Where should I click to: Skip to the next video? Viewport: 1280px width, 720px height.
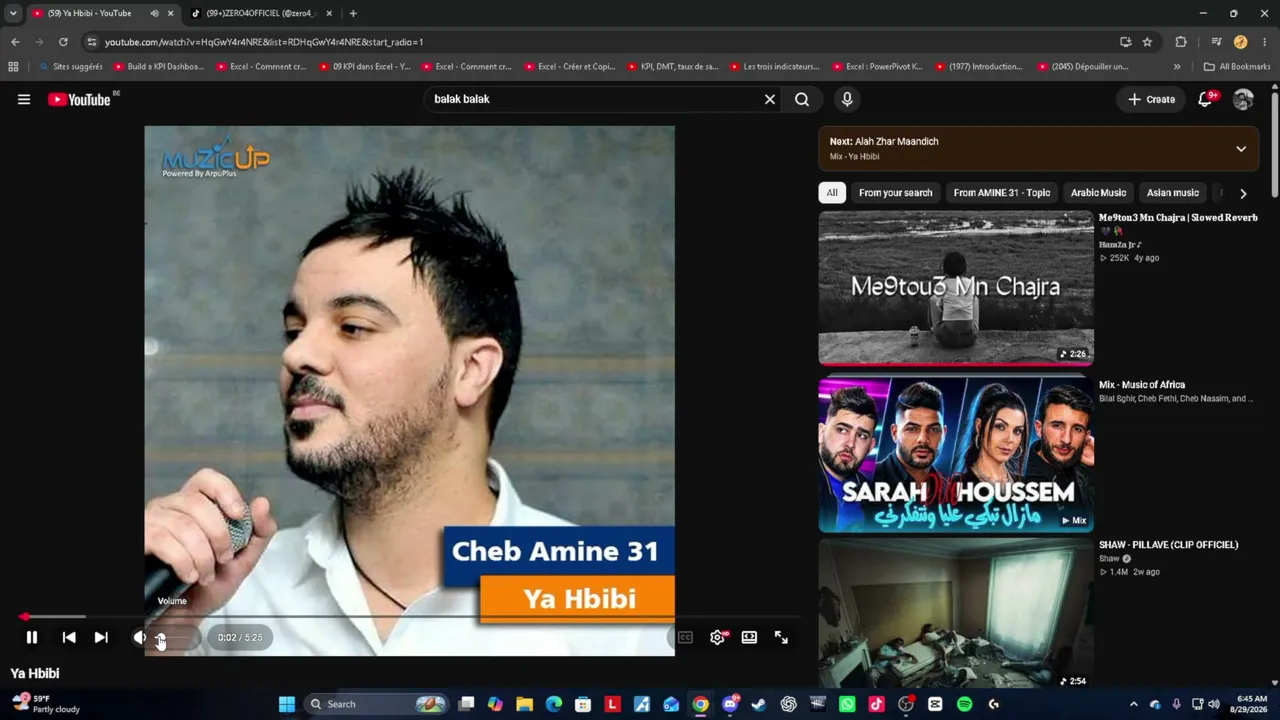coord(101,637)
